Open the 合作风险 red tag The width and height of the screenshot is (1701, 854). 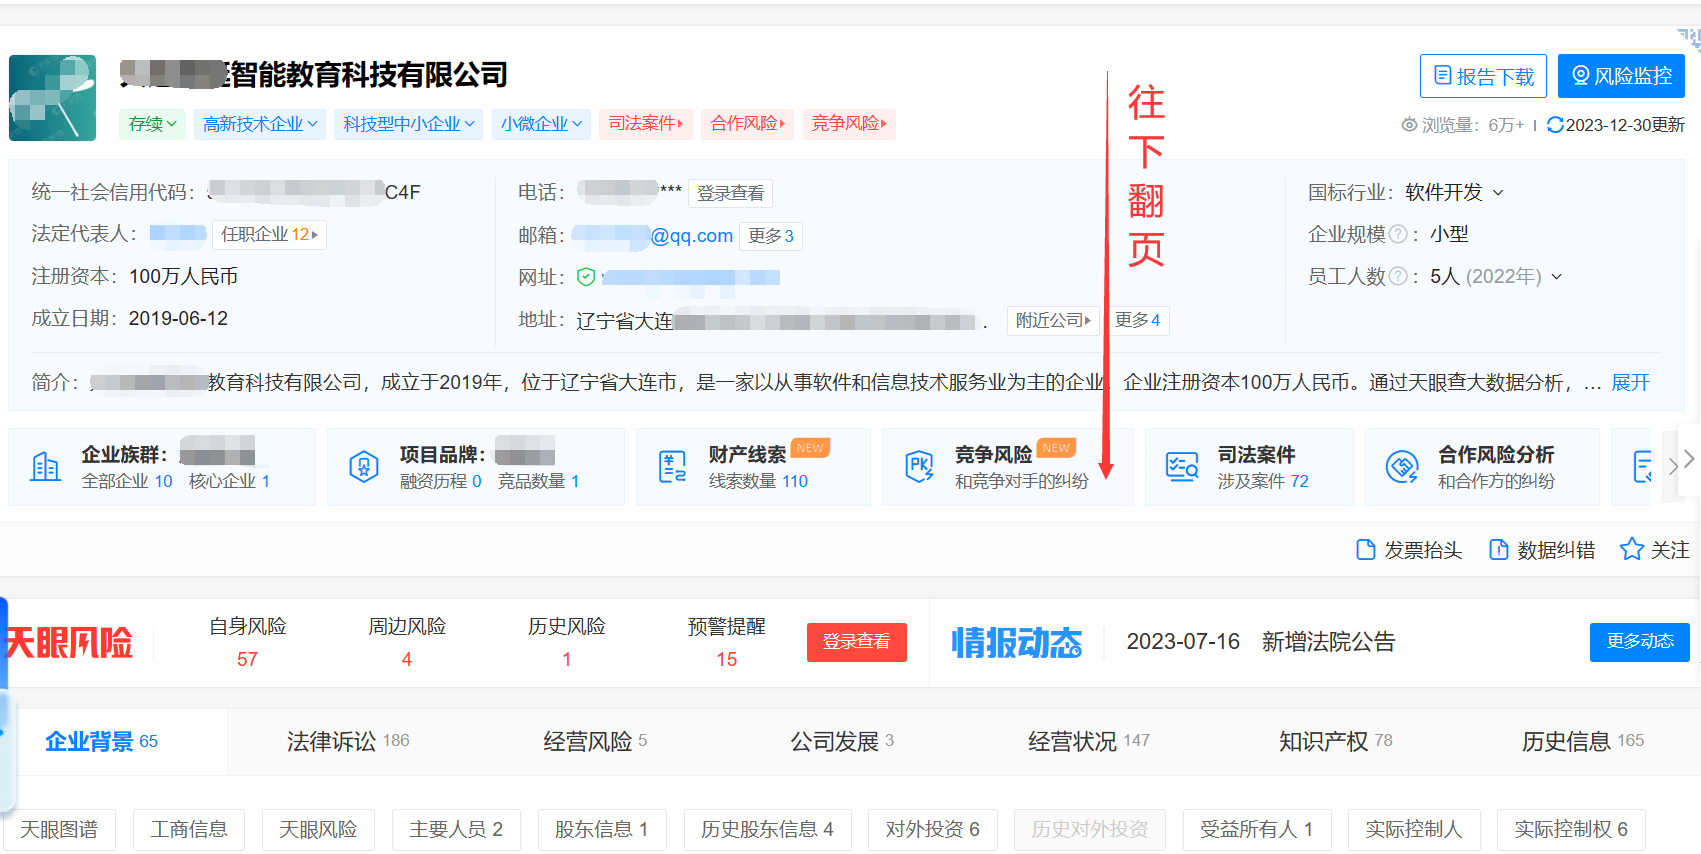747,124
